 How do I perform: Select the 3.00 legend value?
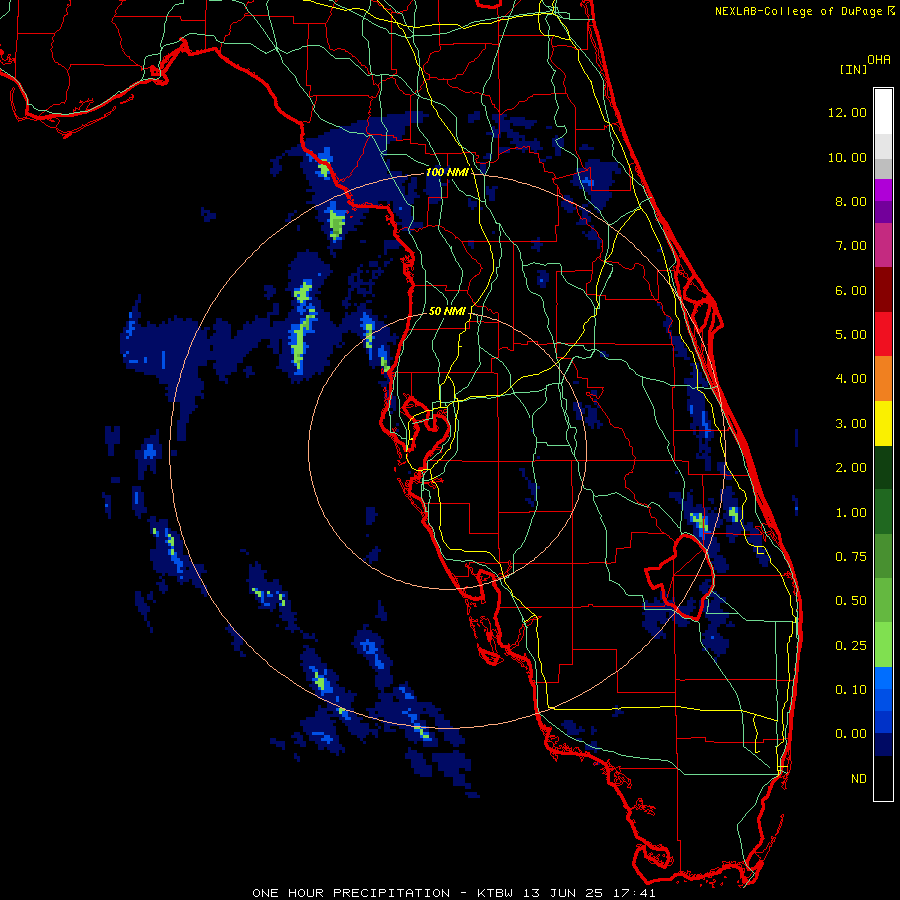851,424
